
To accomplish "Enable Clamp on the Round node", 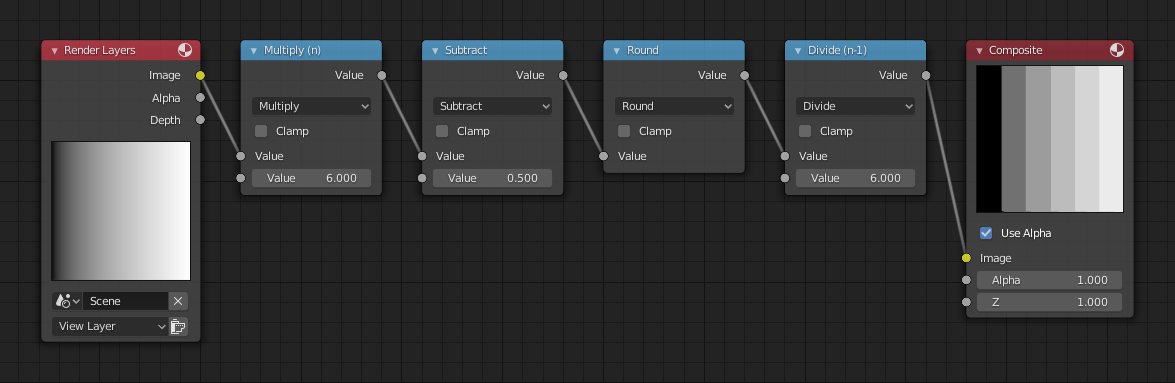I will tap(623, 131).
